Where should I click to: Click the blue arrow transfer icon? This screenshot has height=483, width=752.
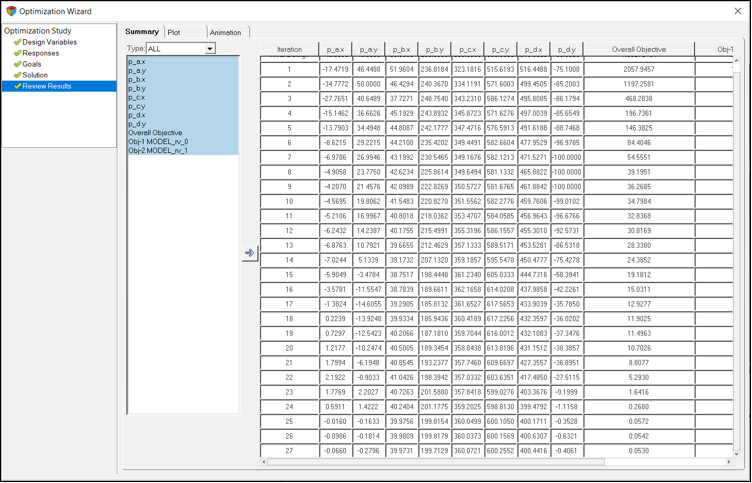point(249,253)
